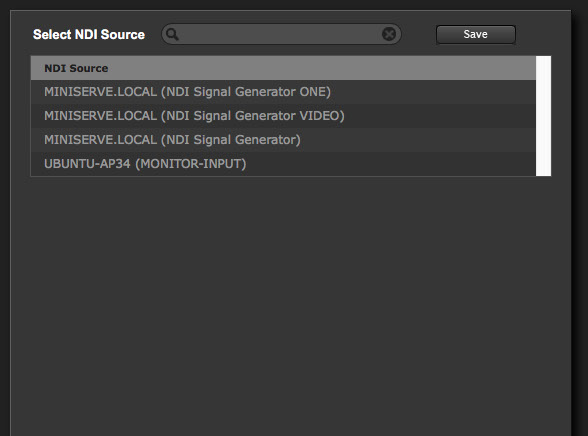Clear the search field using the X icon
This screenshot has width=588, height=436.
click(389, 34)
